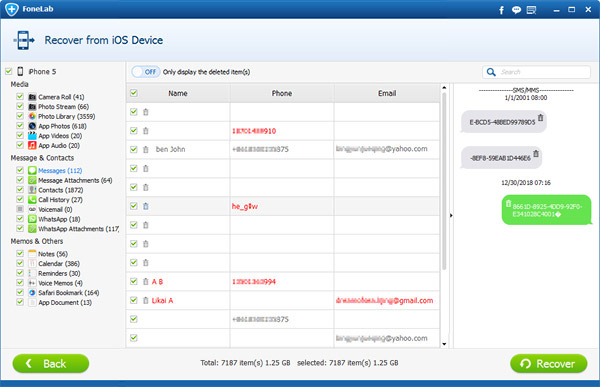This screenshot has height=387, width=600.
Task: Click the FoneLab shield logo
Action: tap(12, 9)
